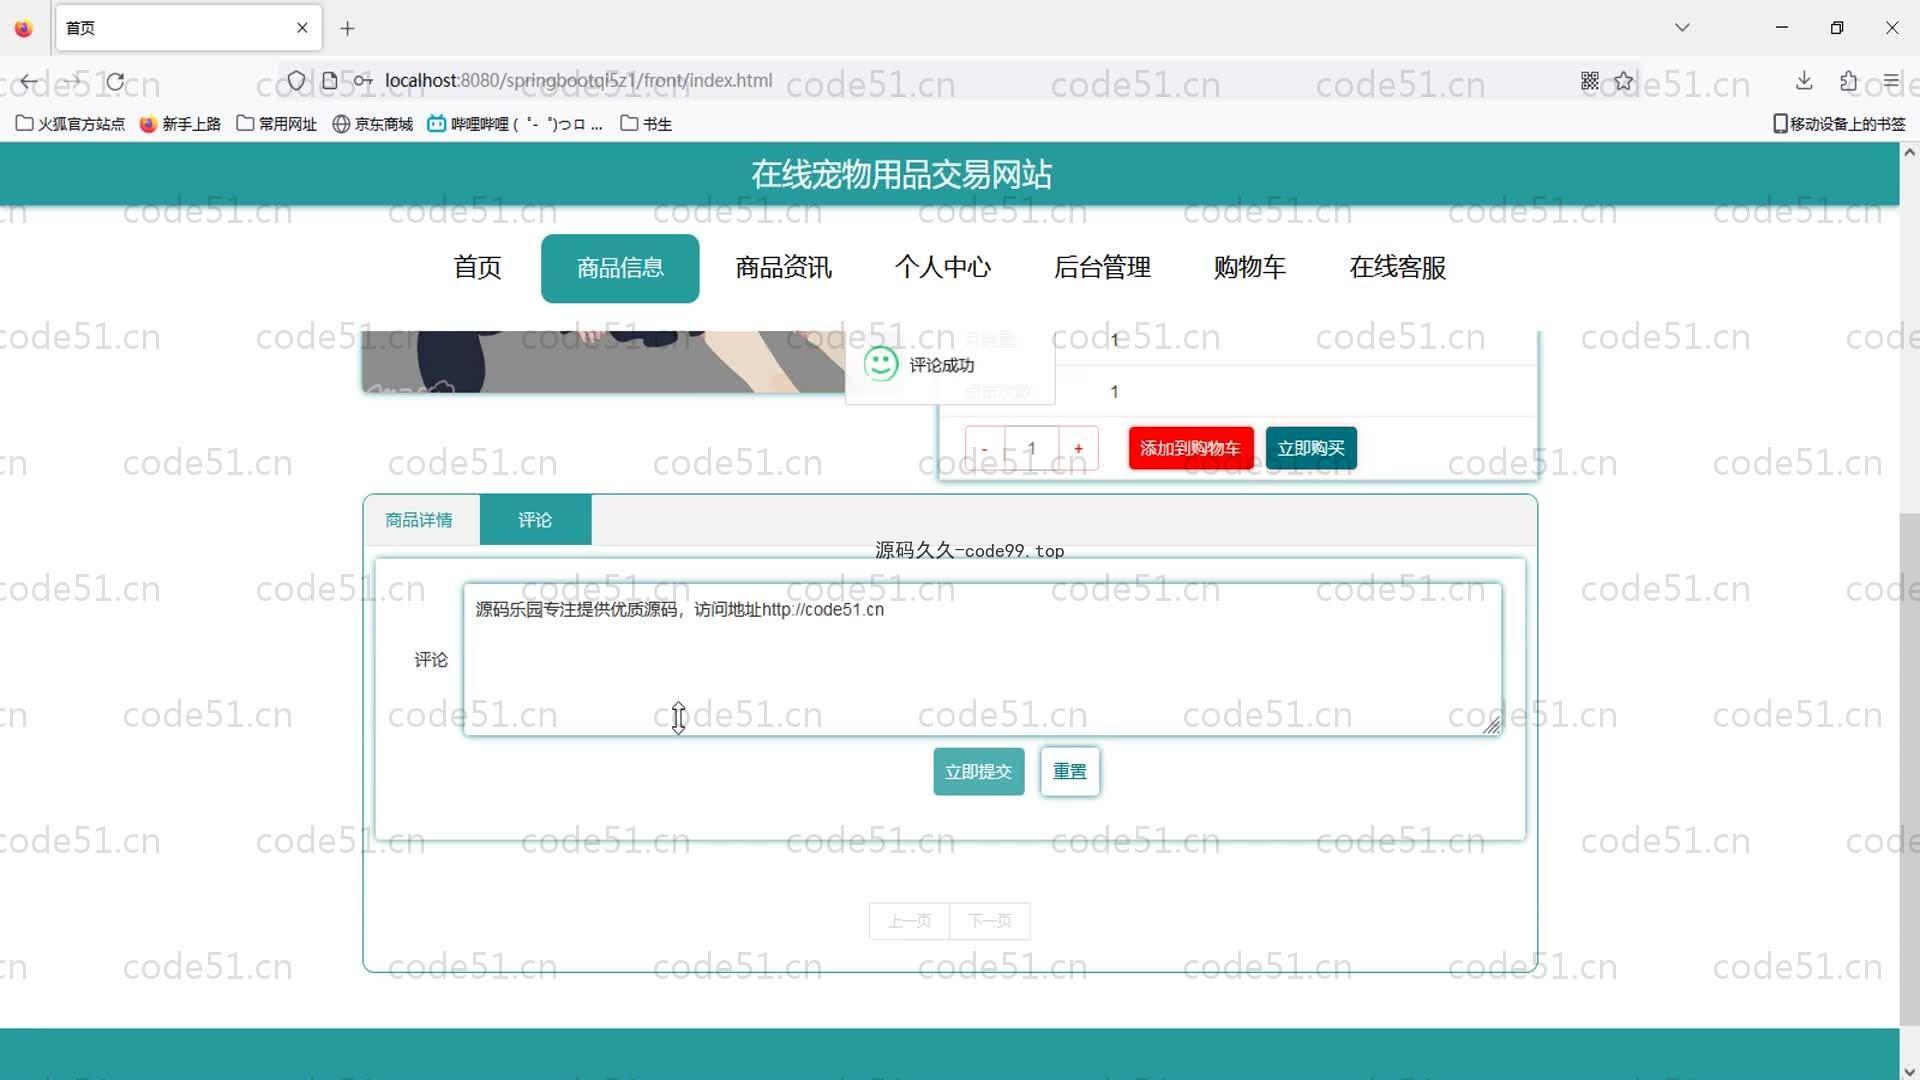
Task: Open 后台管理 navigation item
Action: click(x=1102, y=268)
